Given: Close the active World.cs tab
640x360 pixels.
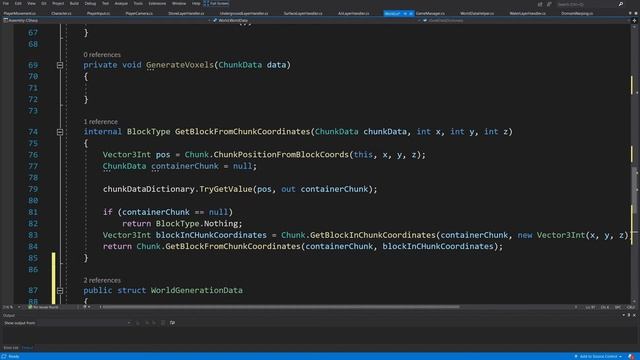Looking at the screenshot, I should [x=411, y=13].
